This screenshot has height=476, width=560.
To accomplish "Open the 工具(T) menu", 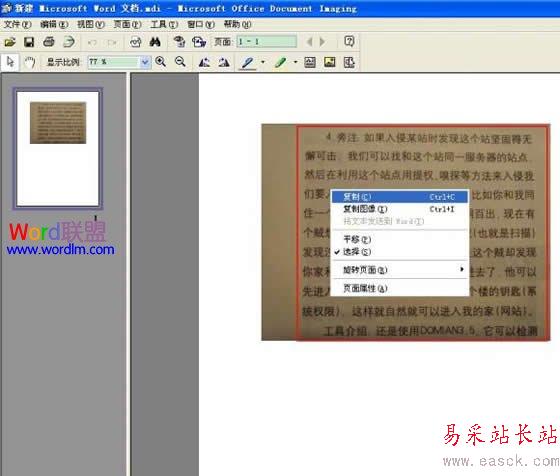I will pyautogui.click(x=164, y=24).
